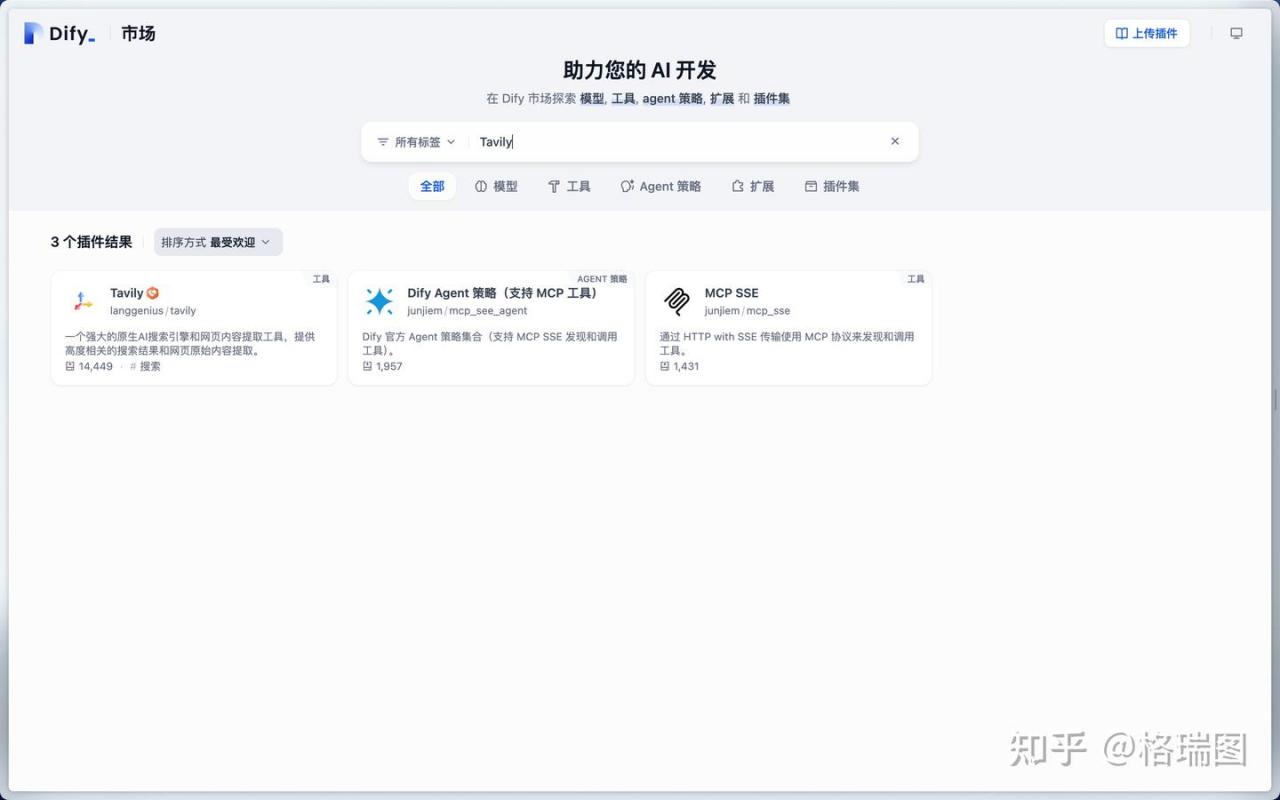Click the 搜索 tag on the Tavily card
1280x800 pixels.
(x=145, y=366)
